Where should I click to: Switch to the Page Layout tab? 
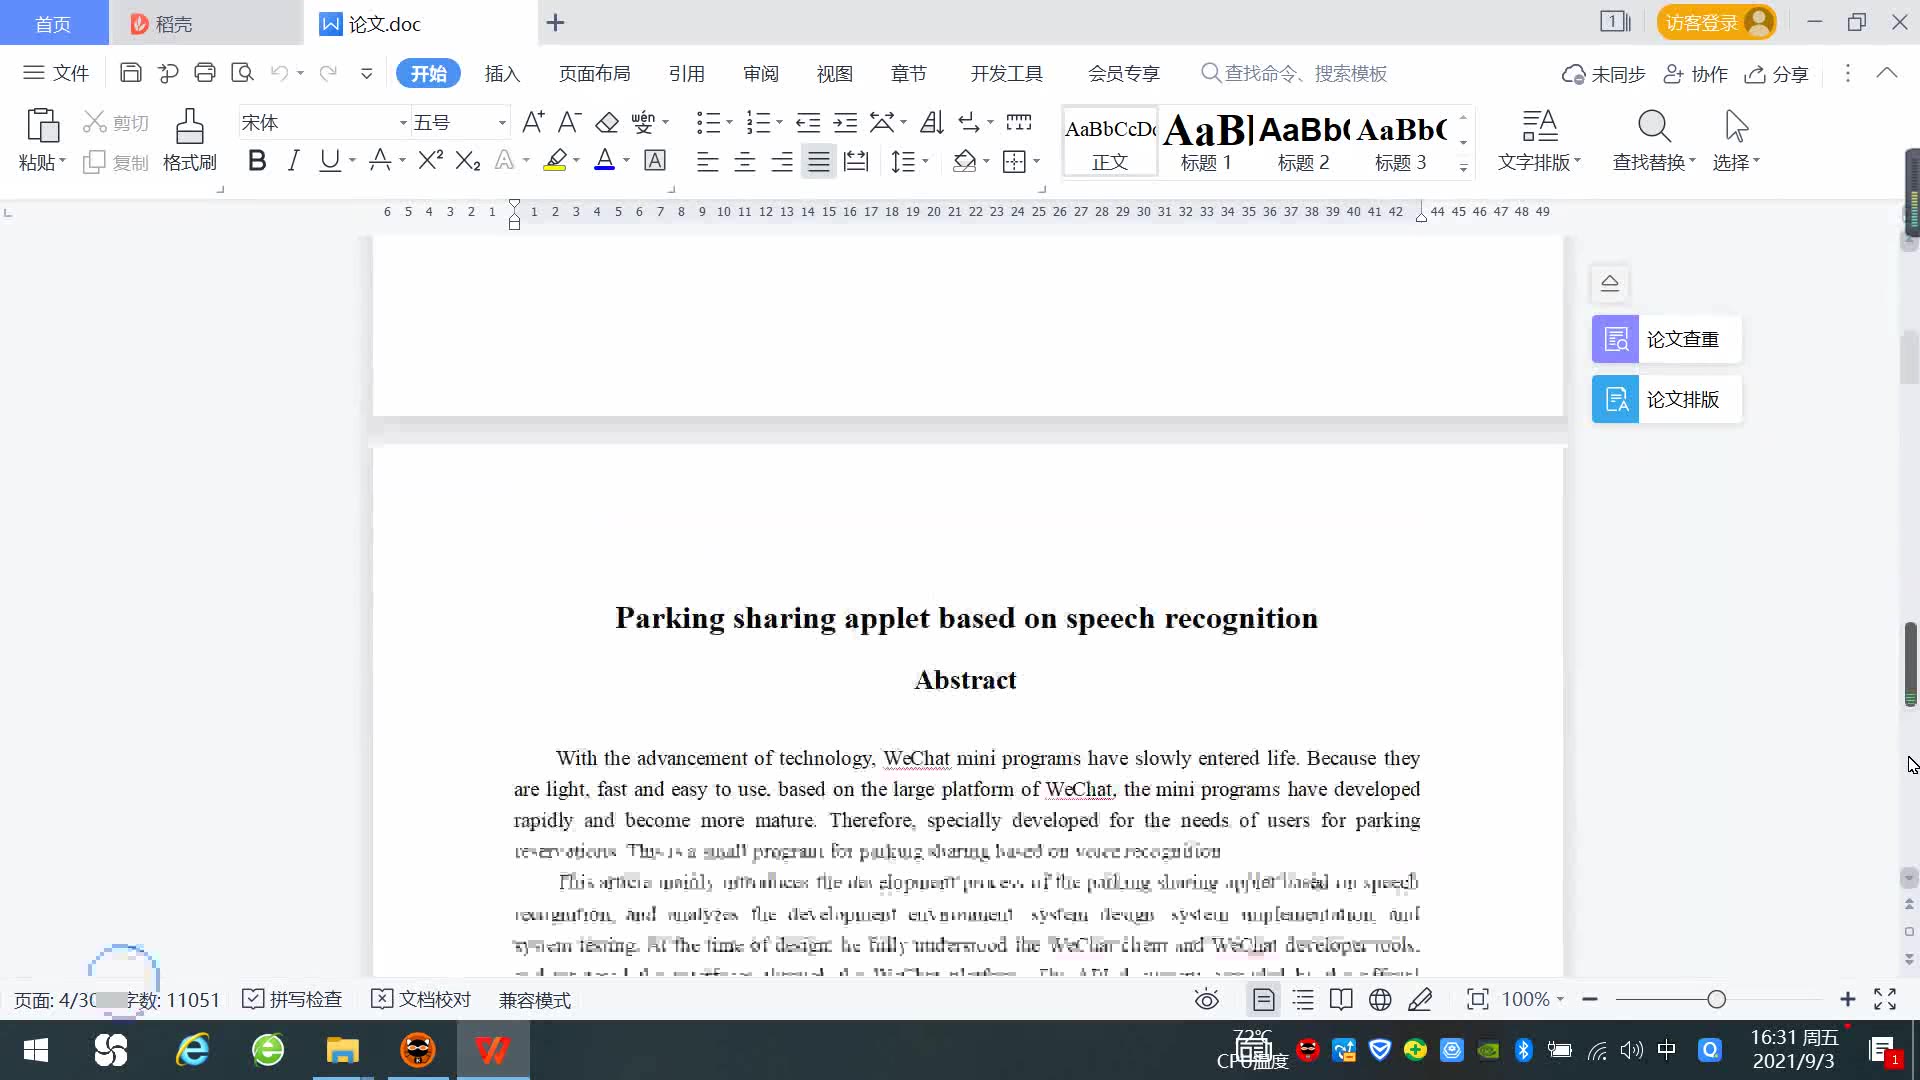(594, 73)
